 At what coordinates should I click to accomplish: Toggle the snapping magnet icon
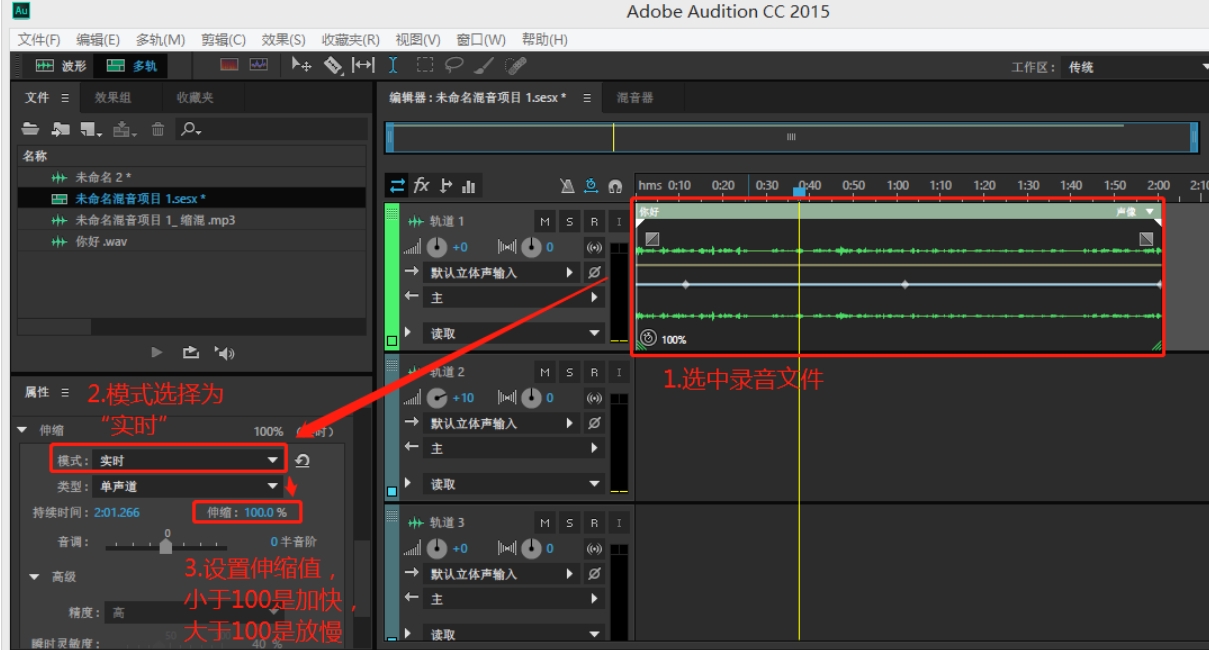615,186
